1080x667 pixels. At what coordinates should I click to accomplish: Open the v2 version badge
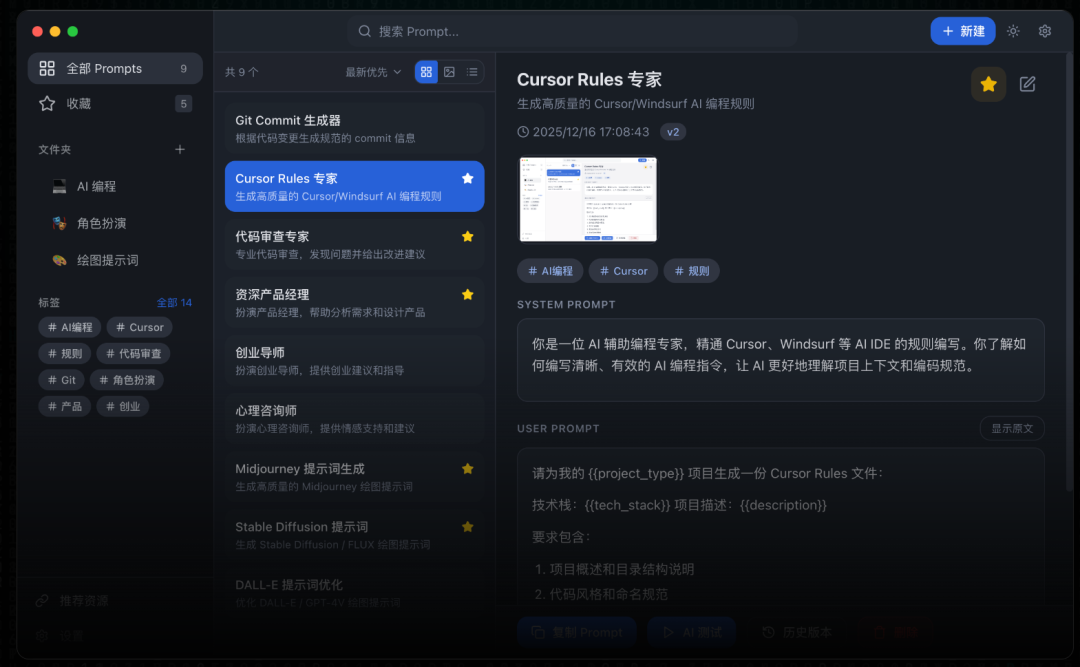(x=673, y=132)
